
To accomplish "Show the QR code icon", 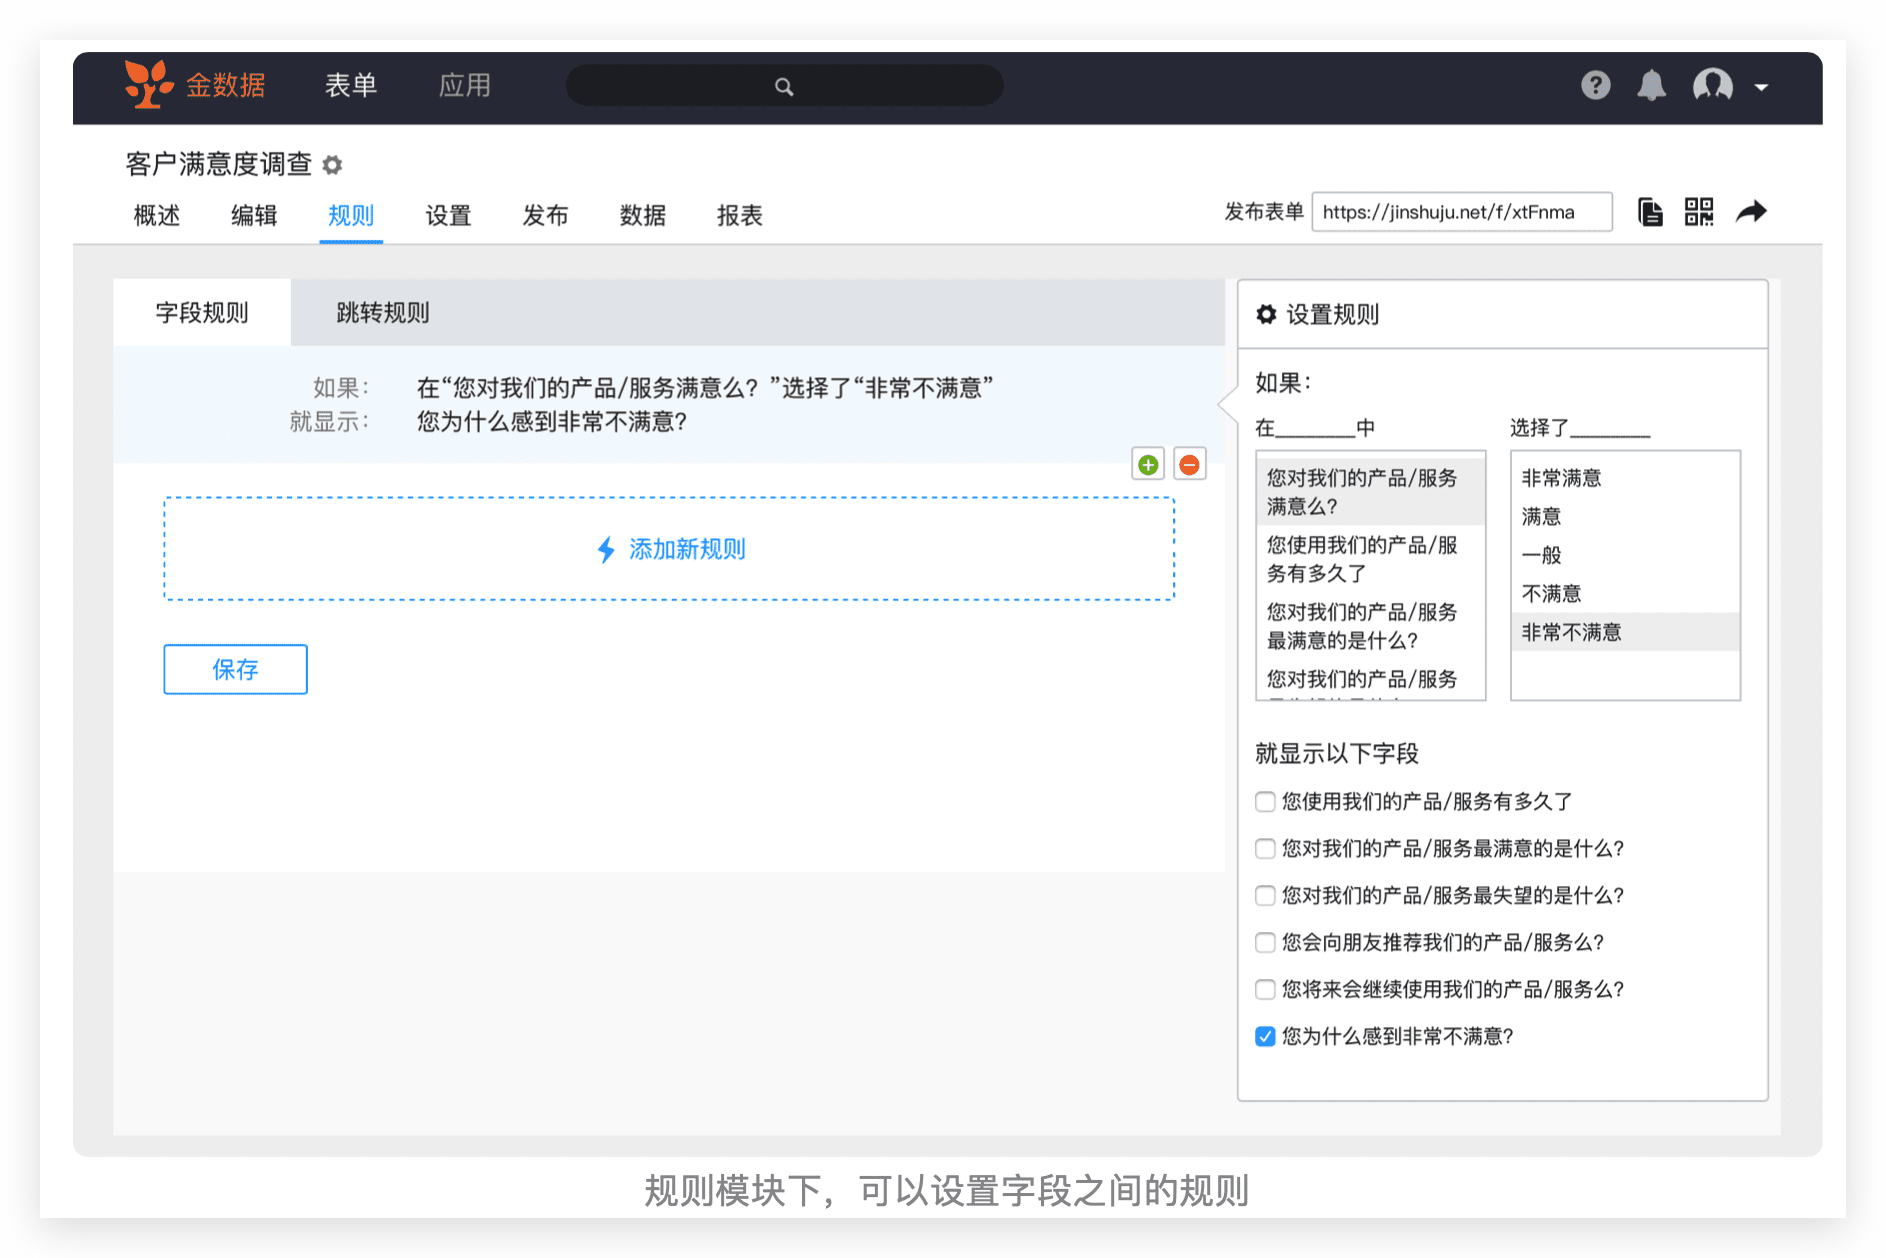I will [1699, 212].
